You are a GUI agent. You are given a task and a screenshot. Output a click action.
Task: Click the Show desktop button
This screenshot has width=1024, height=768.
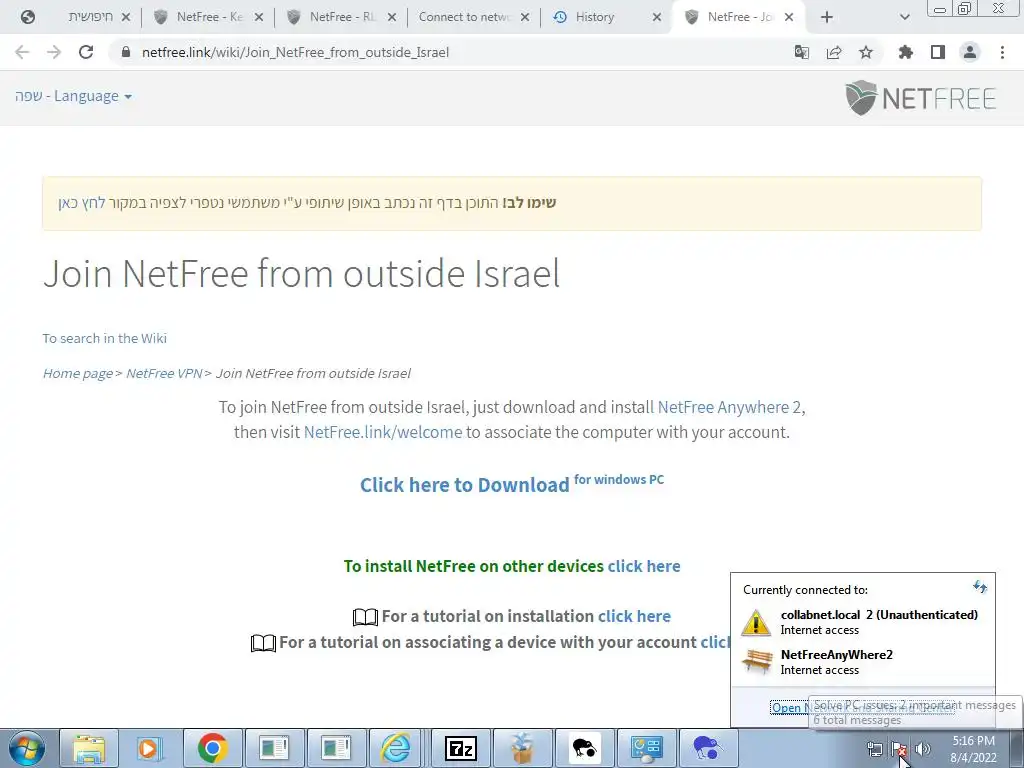(1017, 749)
